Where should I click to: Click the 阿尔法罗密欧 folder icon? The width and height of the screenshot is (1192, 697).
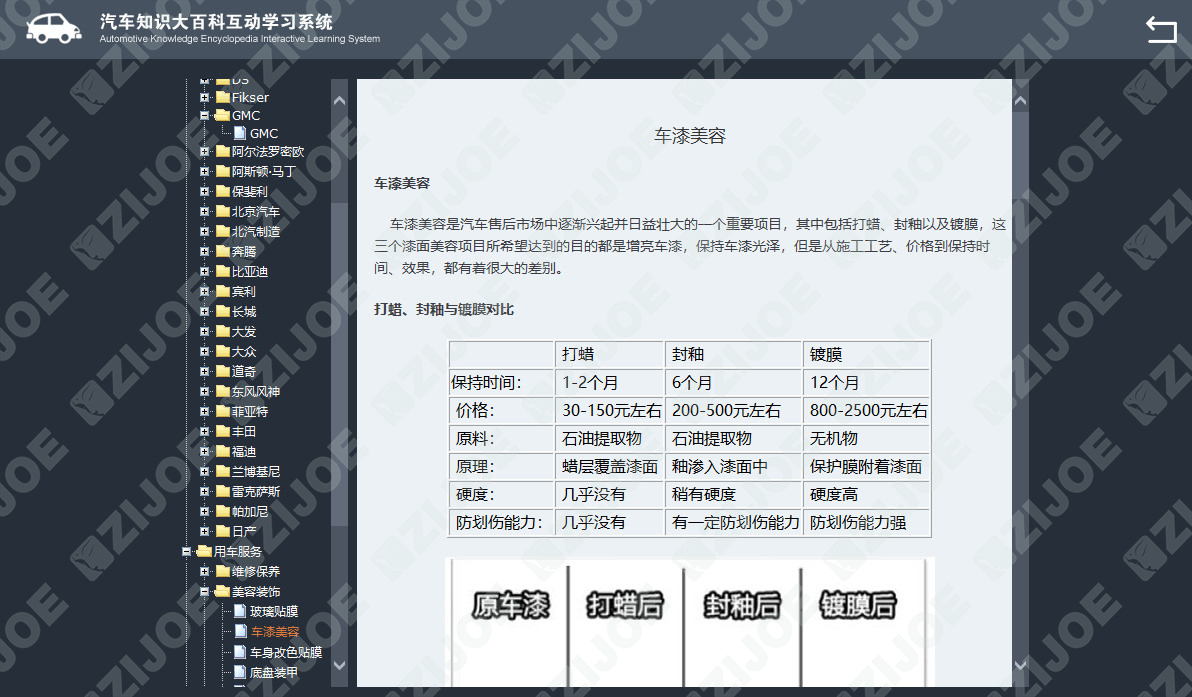pyautogui.click(x=223, y=151)
